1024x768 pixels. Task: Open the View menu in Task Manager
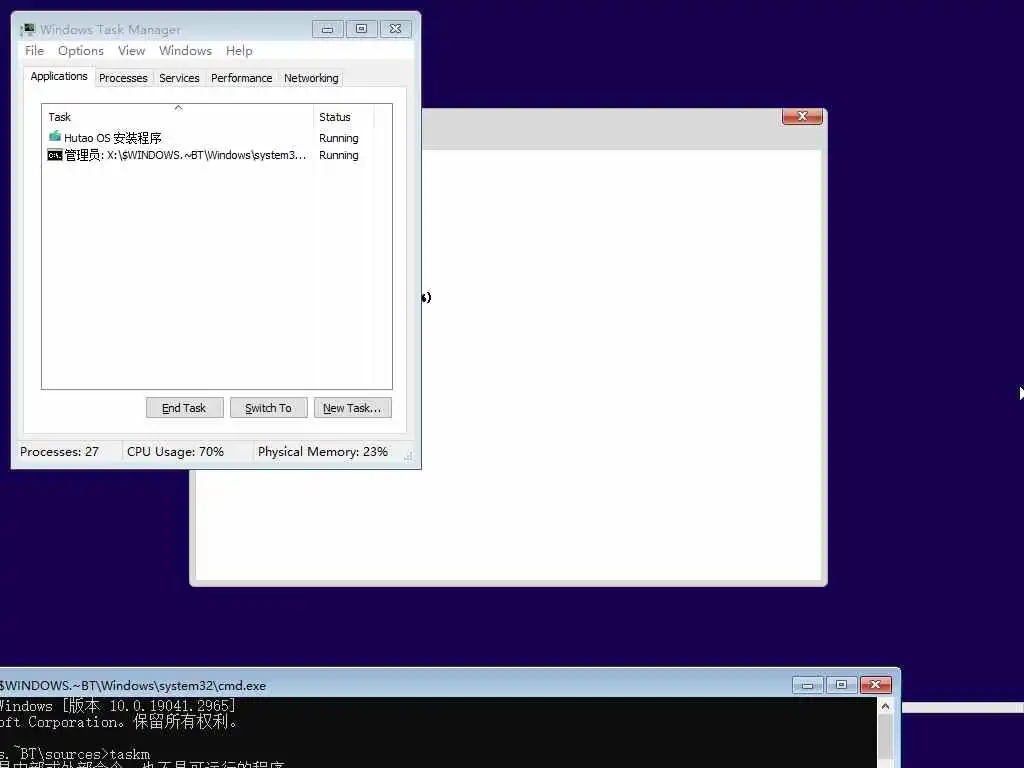point(131,51)
